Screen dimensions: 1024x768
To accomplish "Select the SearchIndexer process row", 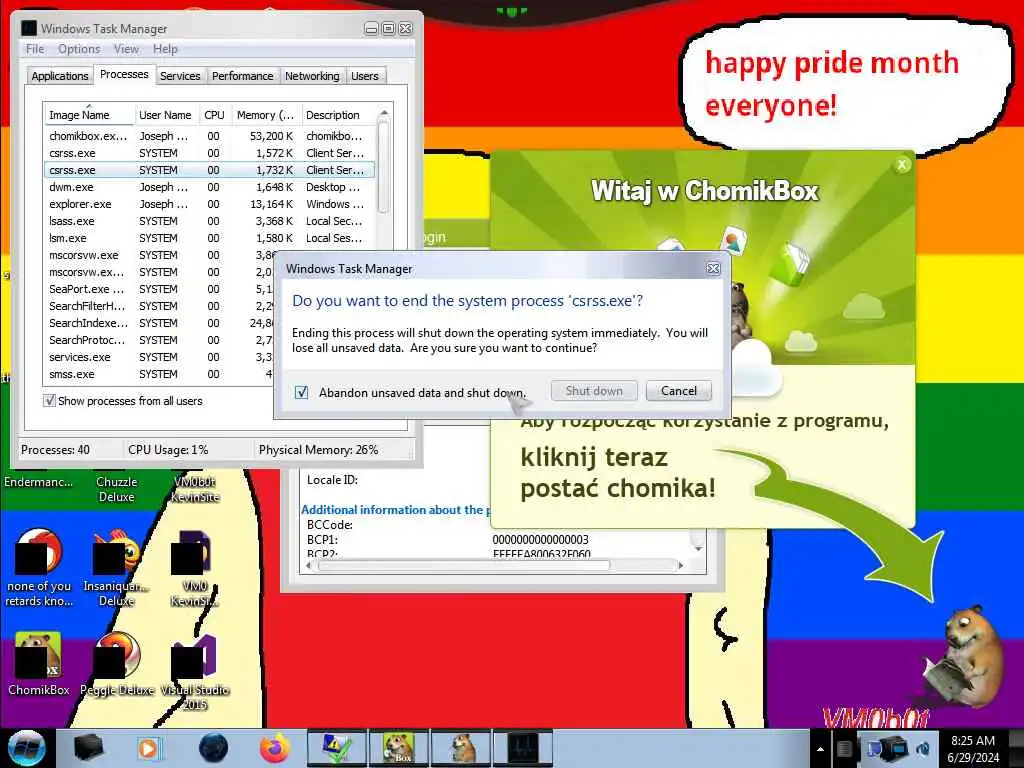I will pyautogui.click(x=159, y=323).
